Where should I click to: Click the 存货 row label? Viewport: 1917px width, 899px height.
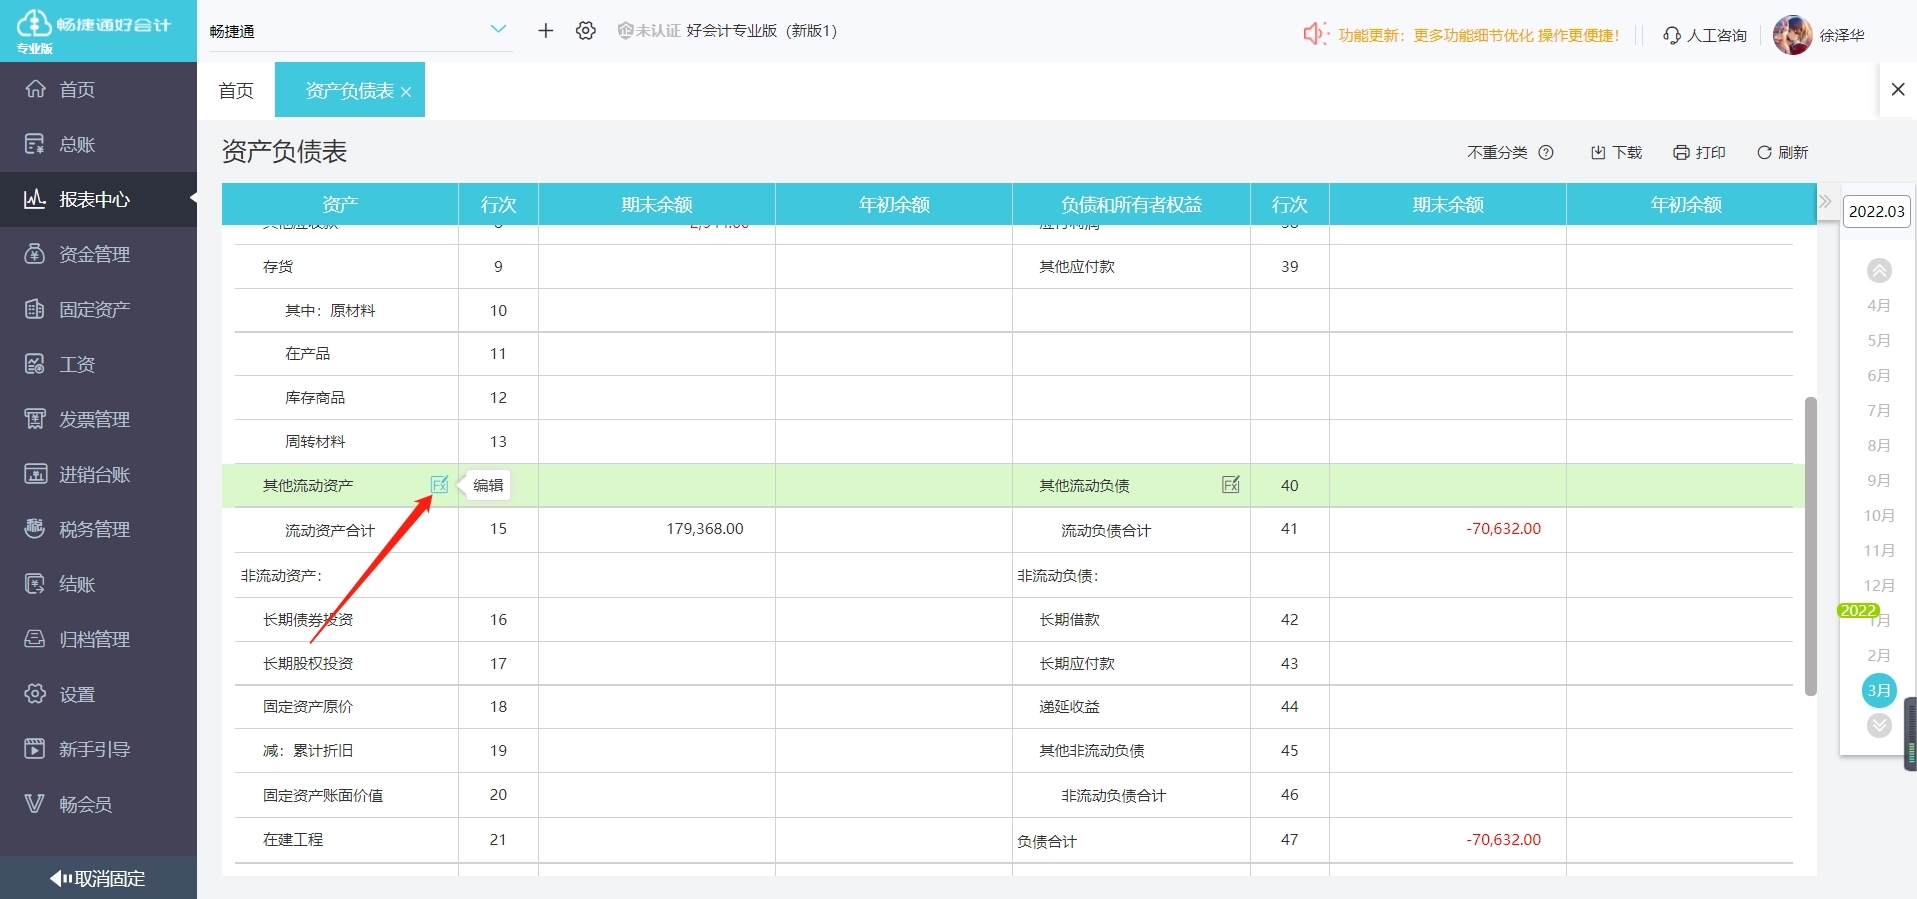coord(278,266)
